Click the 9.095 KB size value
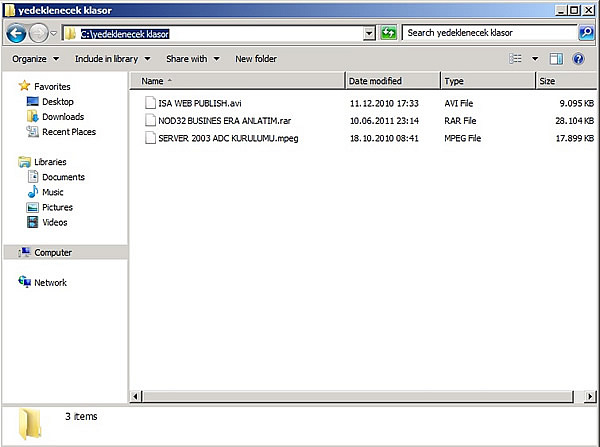Image resolution: width=600 pixels, height=447 pixels. click(576, 103)
